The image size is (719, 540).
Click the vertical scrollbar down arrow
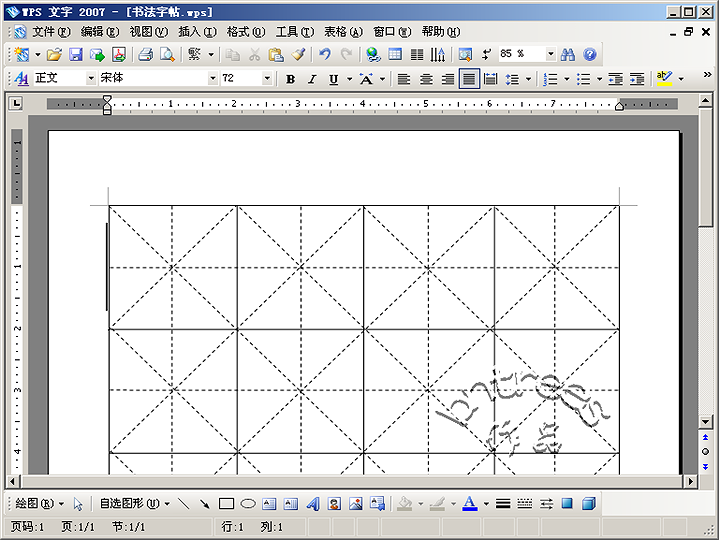click(x=705, y=421)
